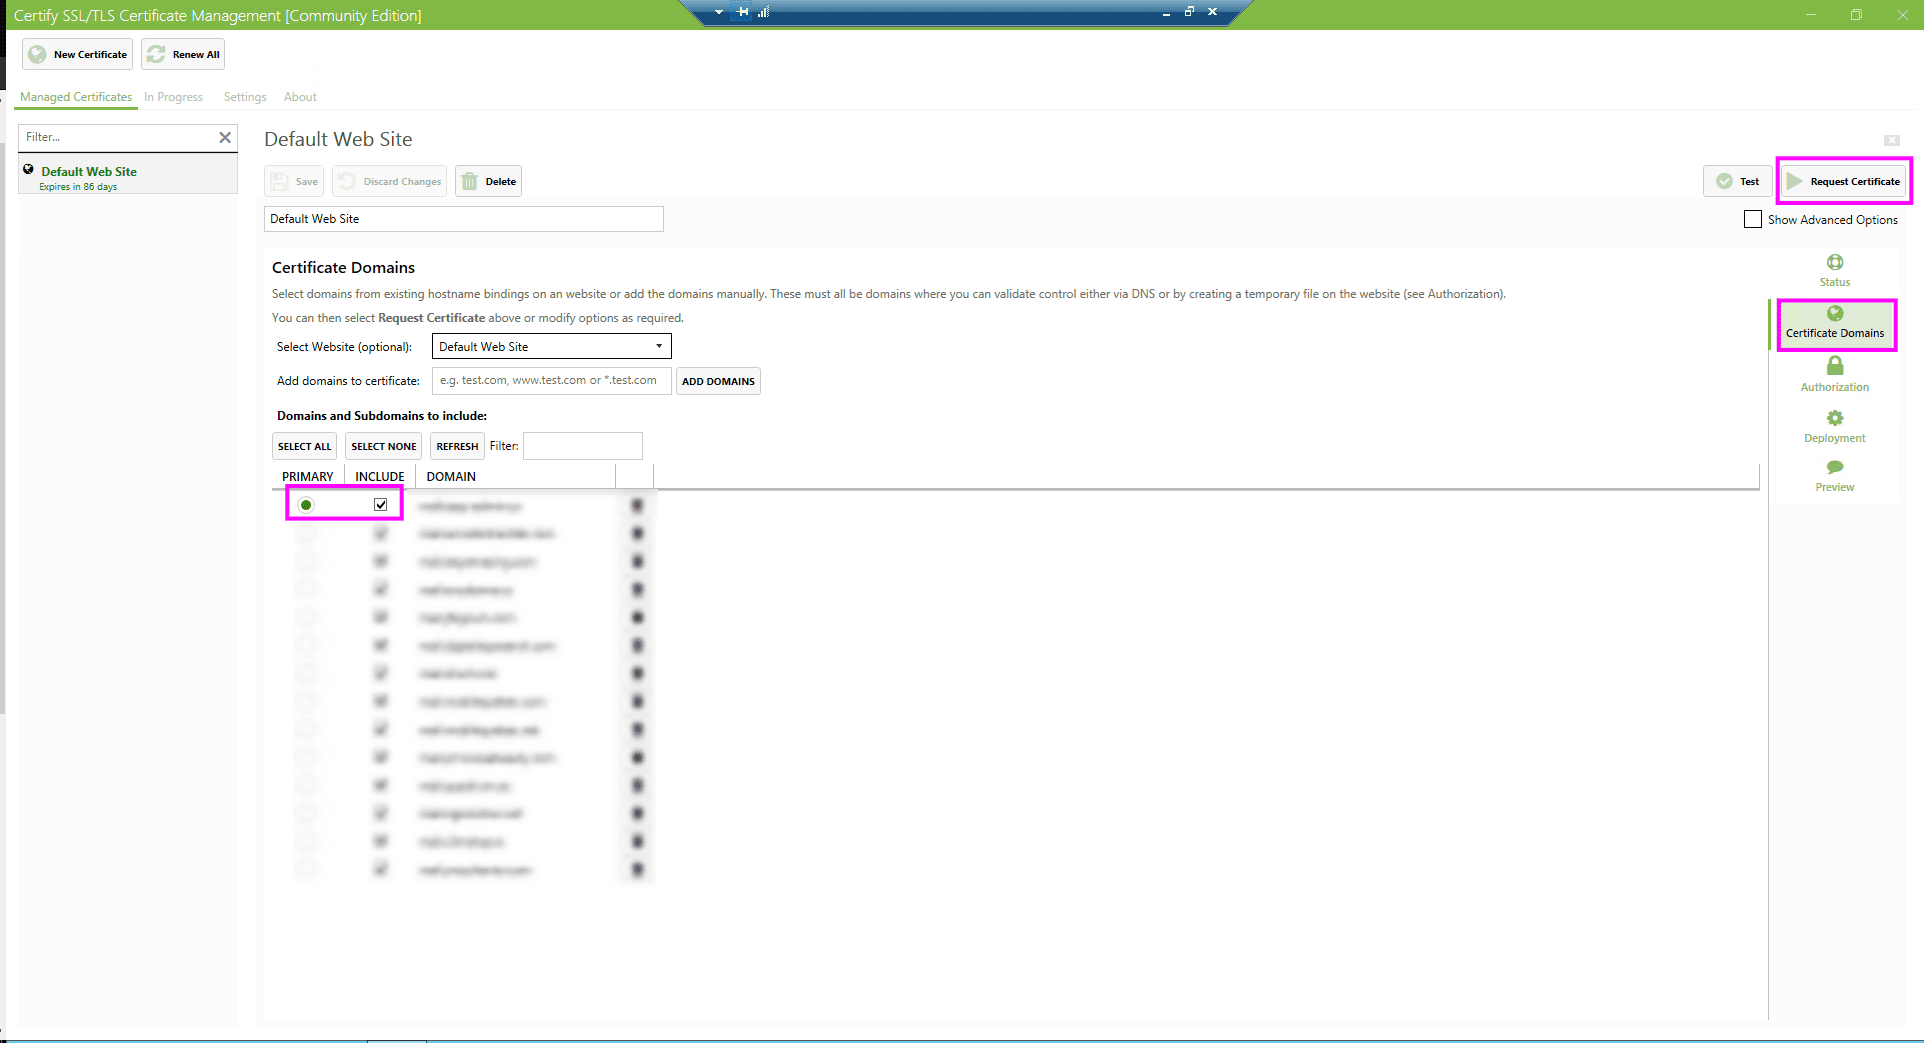Open the Certificate Domains section
Viewport: 1924px width, 1043px height.
pyautogui.click(x=1834, y=323)
